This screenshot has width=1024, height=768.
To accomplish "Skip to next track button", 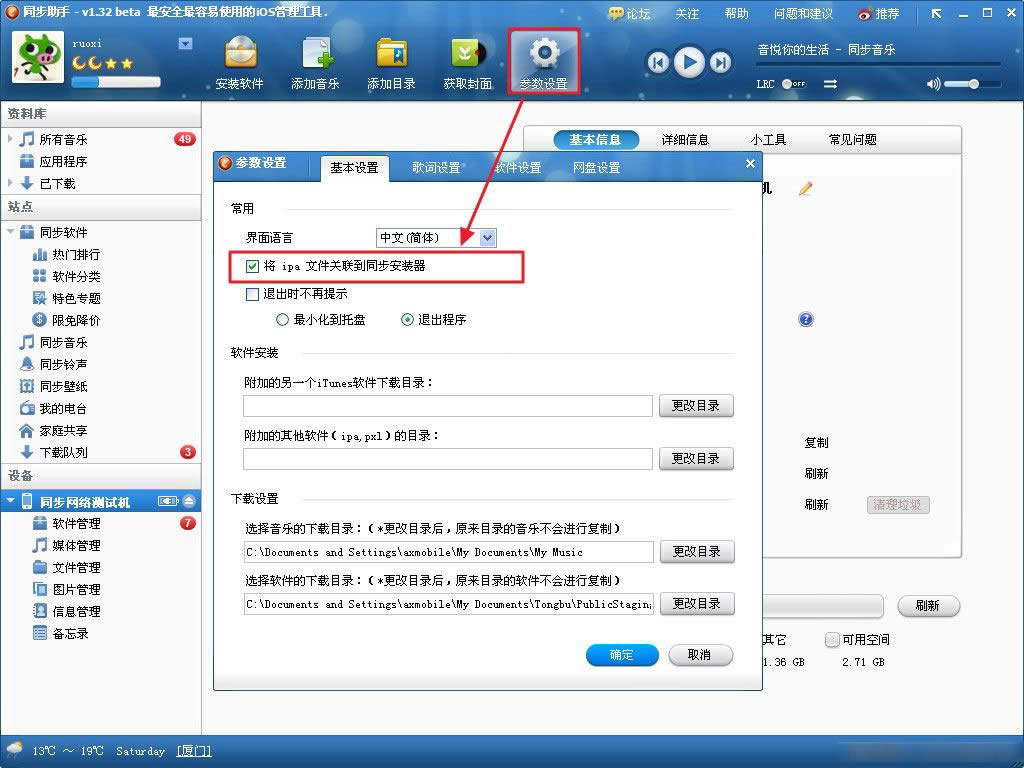I will click(720, 63).
